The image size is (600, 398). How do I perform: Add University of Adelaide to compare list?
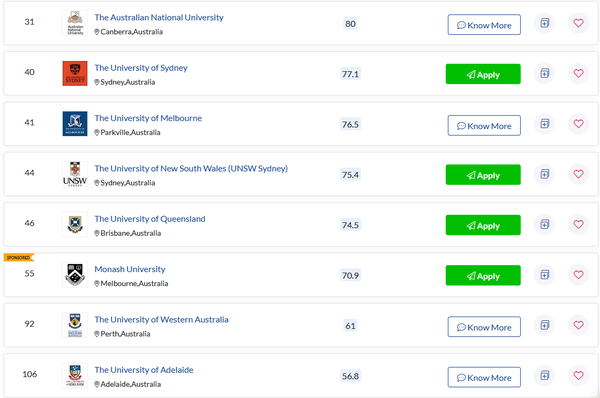(545, 375)
